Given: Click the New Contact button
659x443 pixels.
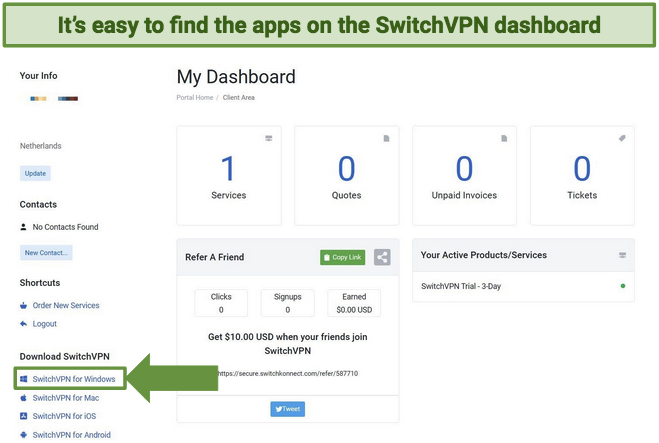Looking at the screenshot, I should click(46, 253).
